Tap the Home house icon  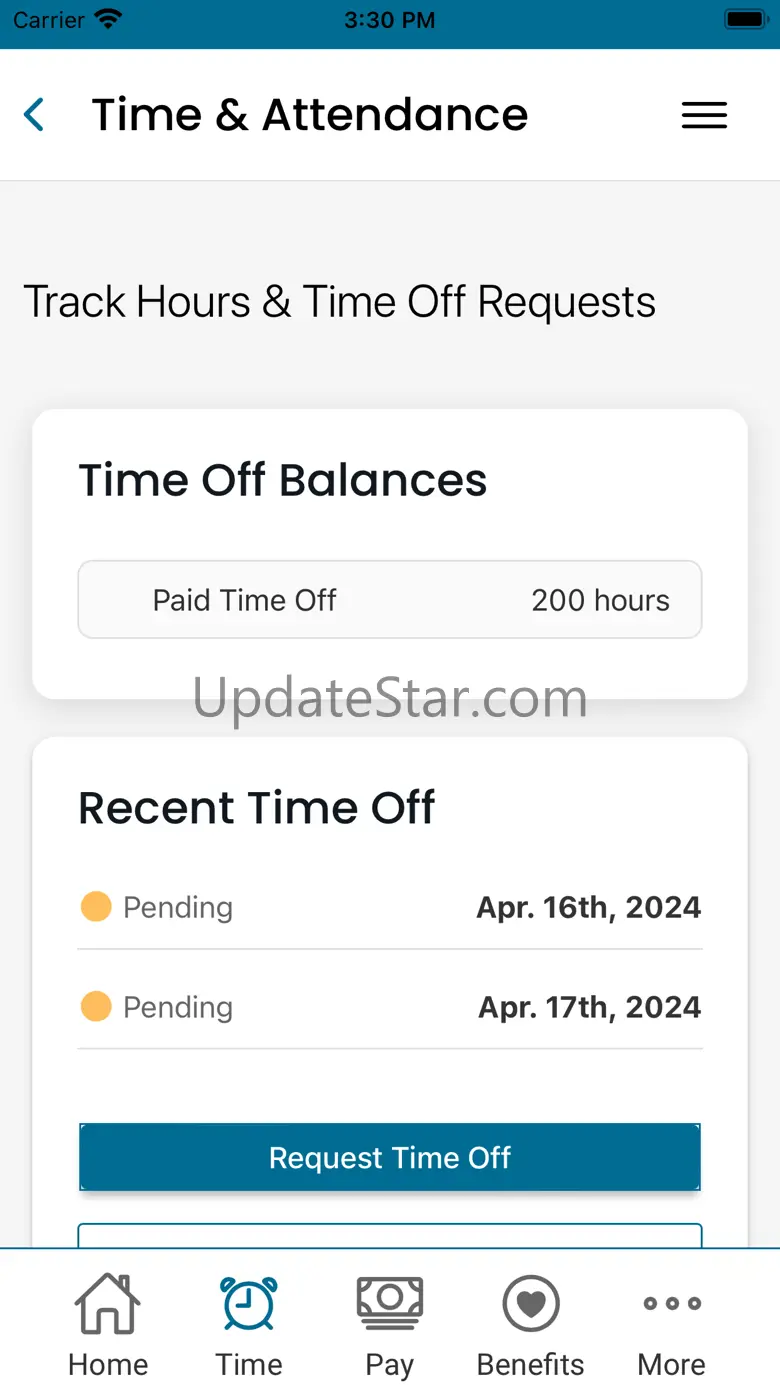(108, 1303)
